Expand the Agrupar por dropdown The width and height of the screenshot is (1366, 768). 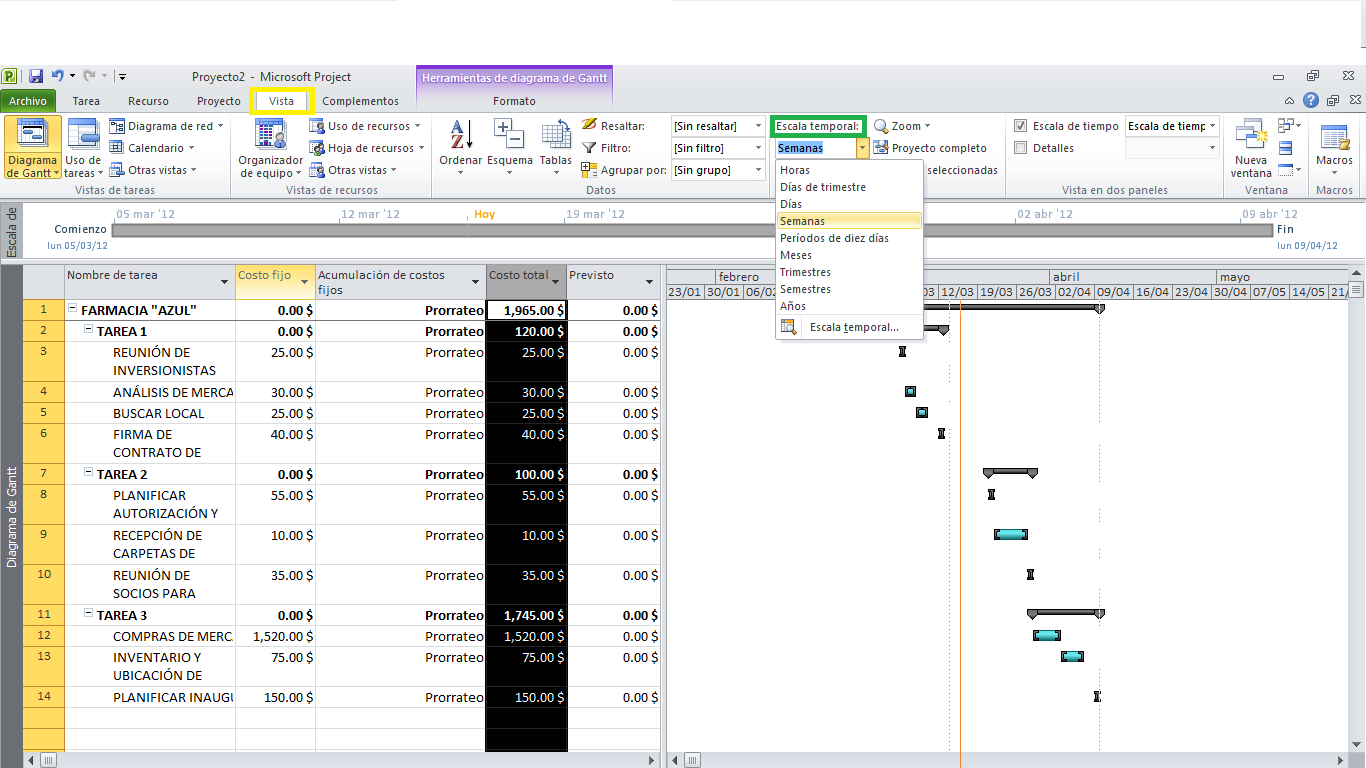tap(758, 170)
